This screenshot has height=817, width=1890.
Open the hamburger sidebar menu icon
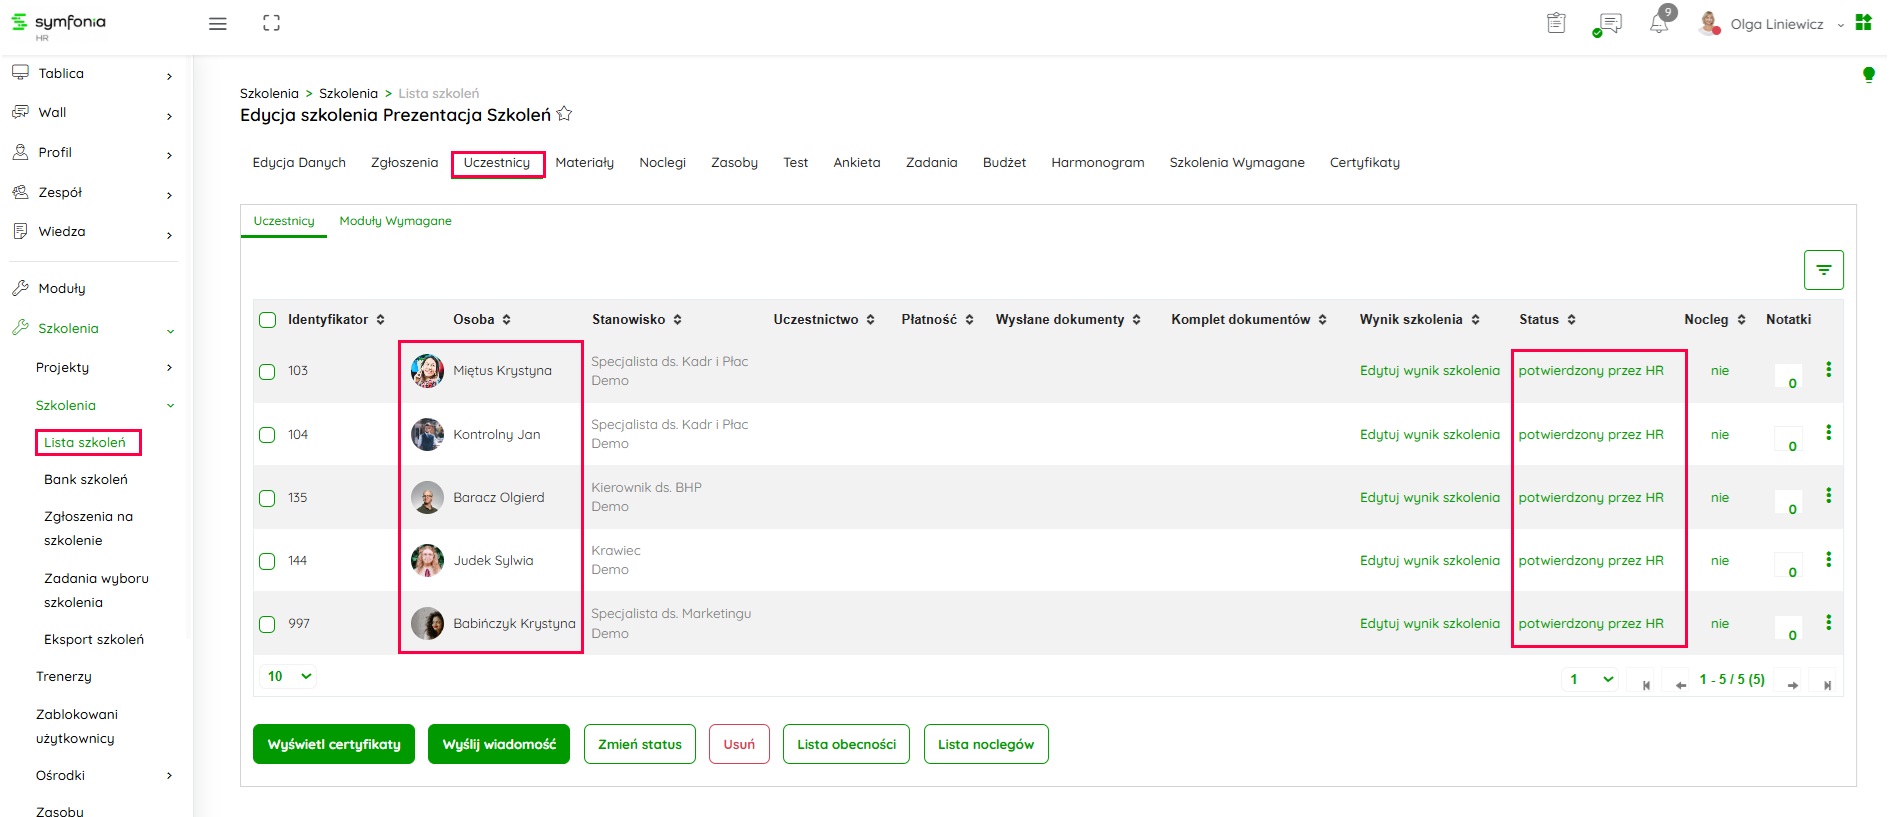217,24
